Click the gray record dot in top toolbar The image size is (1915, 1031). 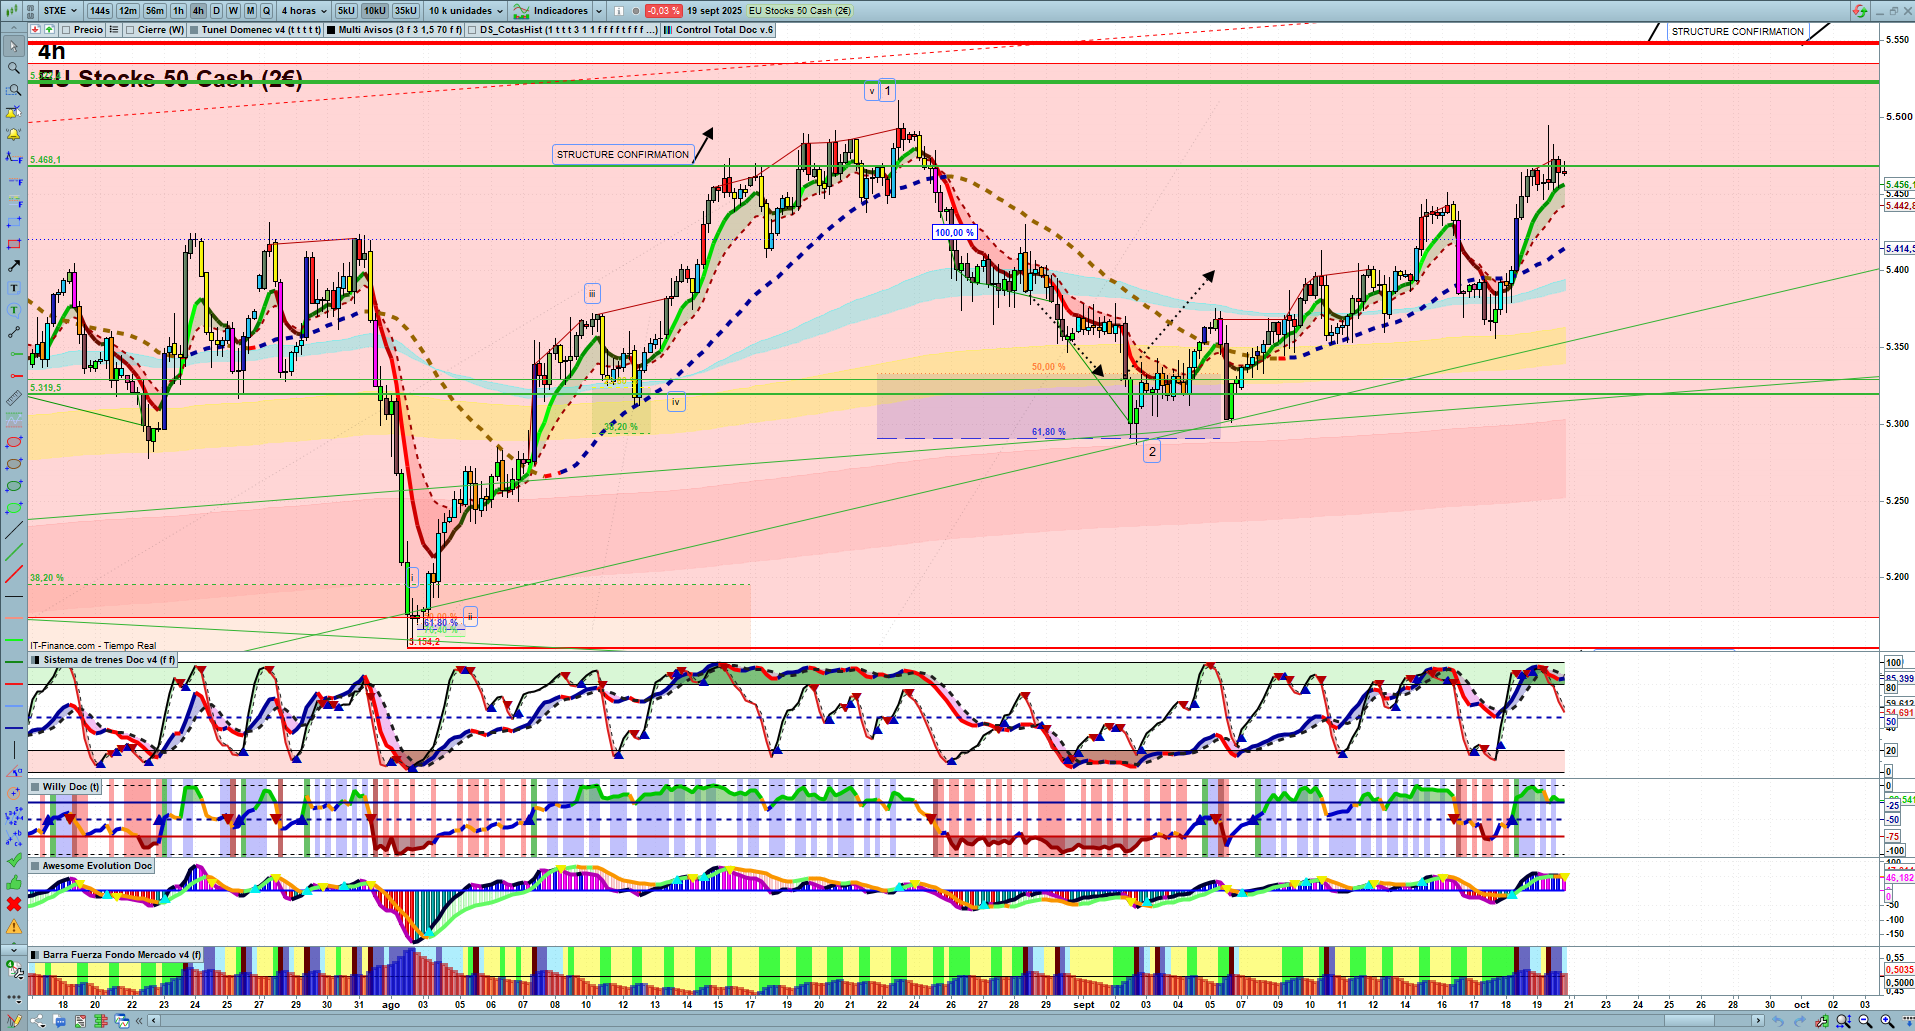[x=635, y=11]
